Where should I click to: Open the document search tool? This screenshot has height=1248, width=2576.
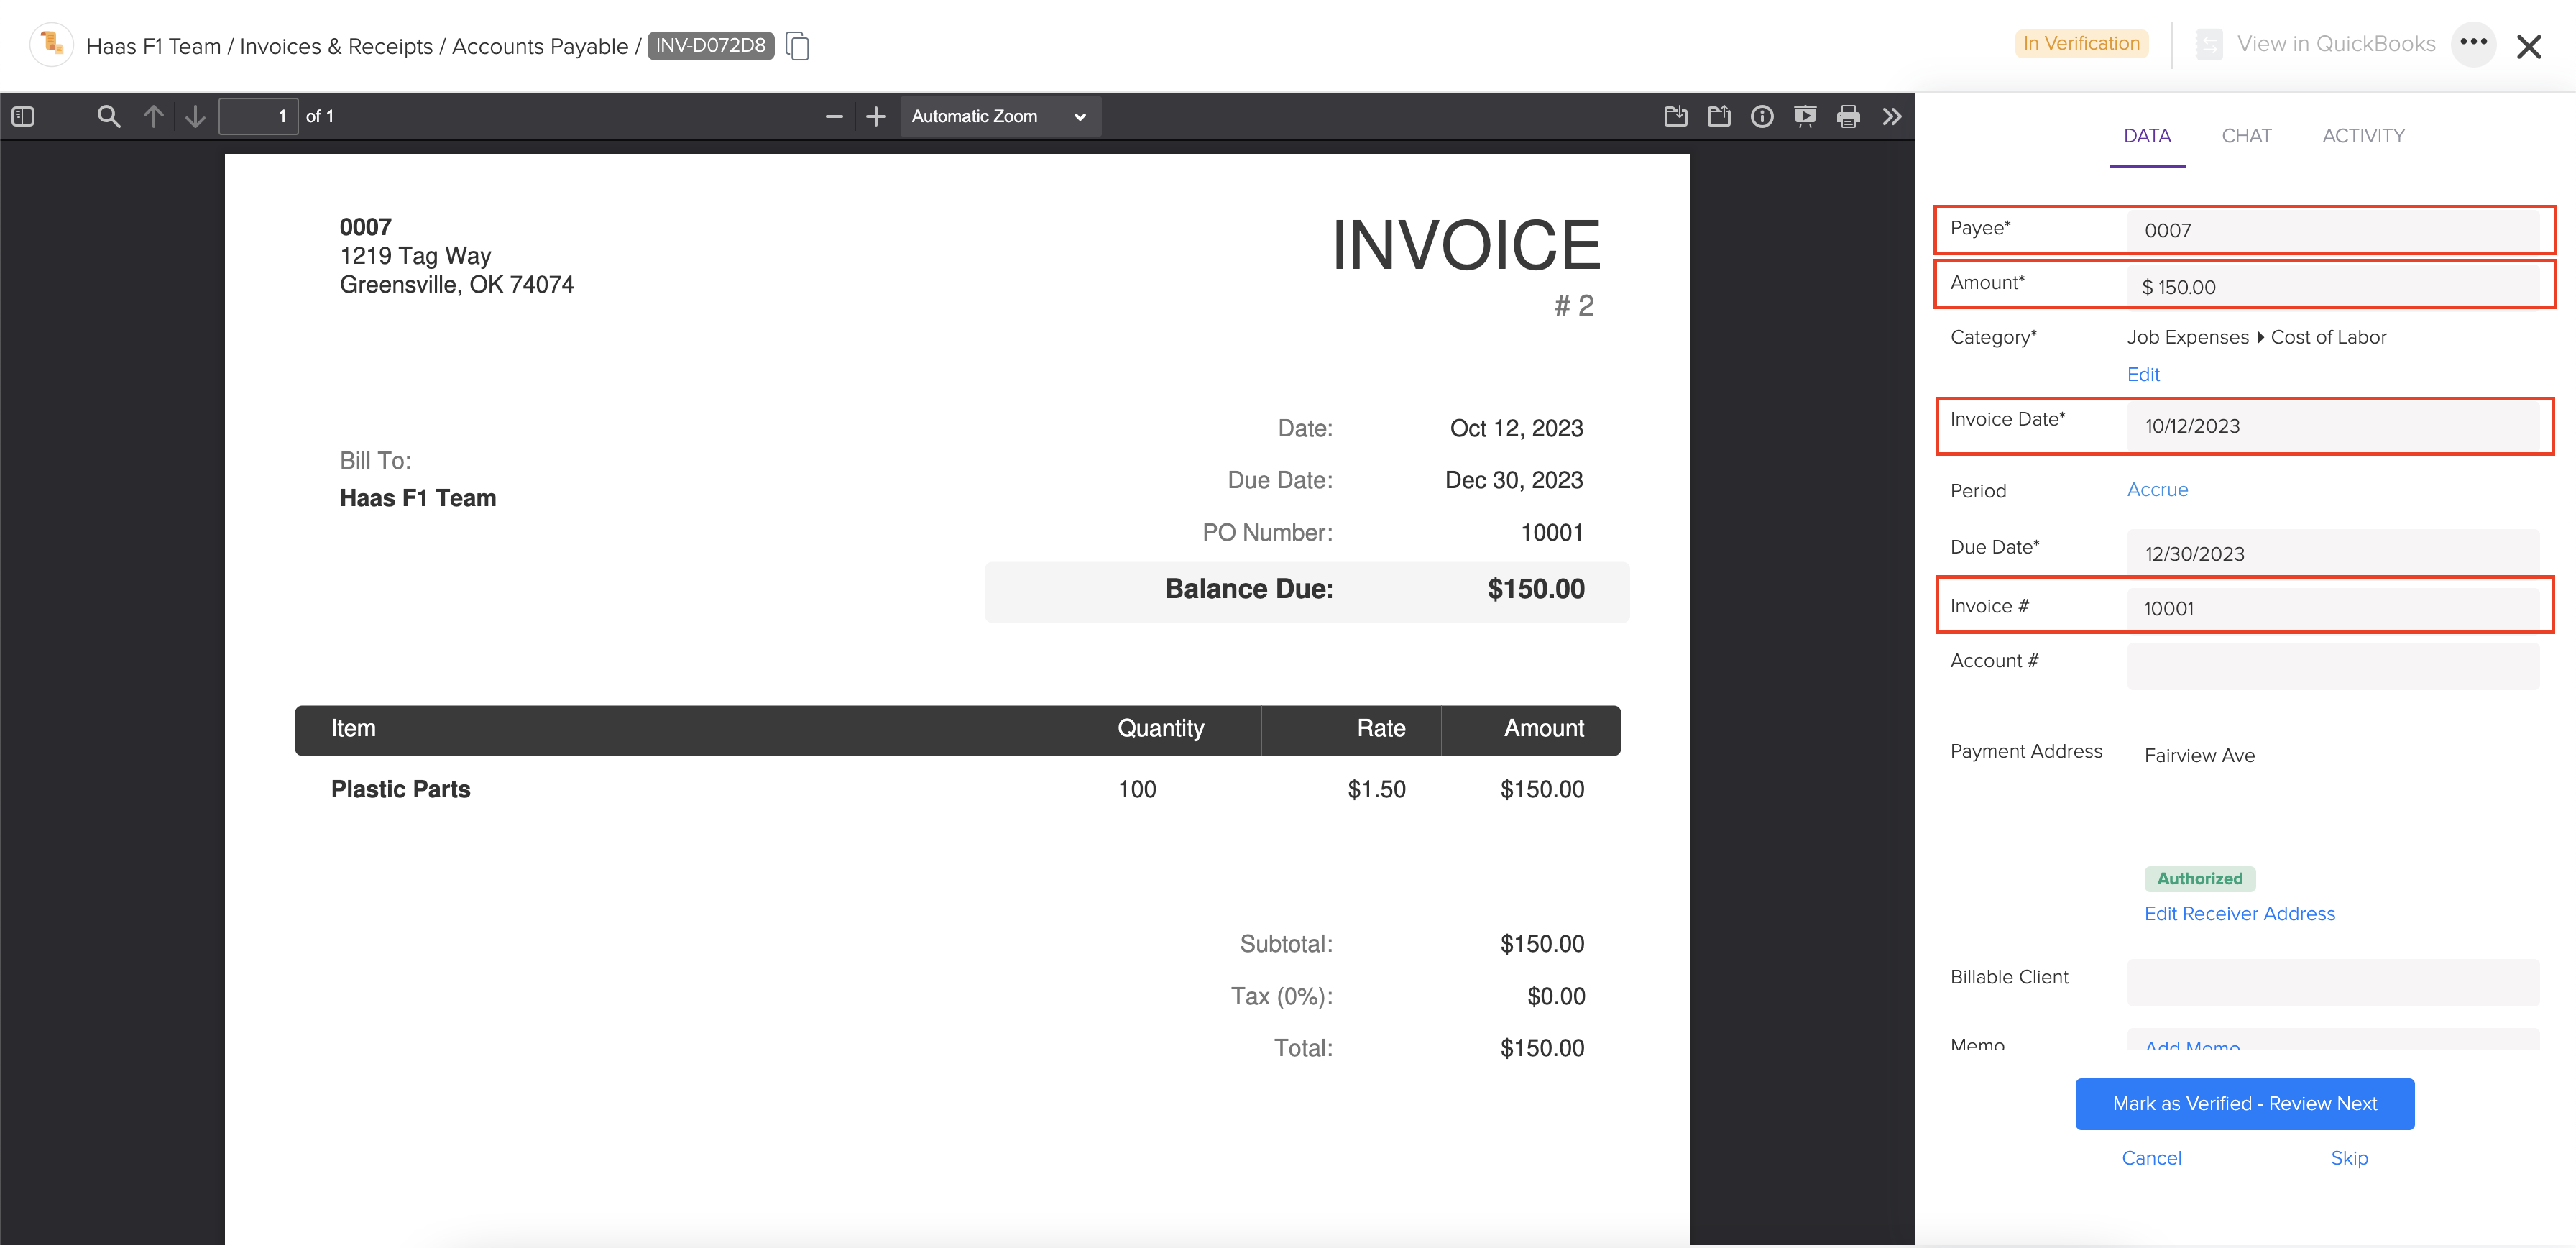point(108,116)
